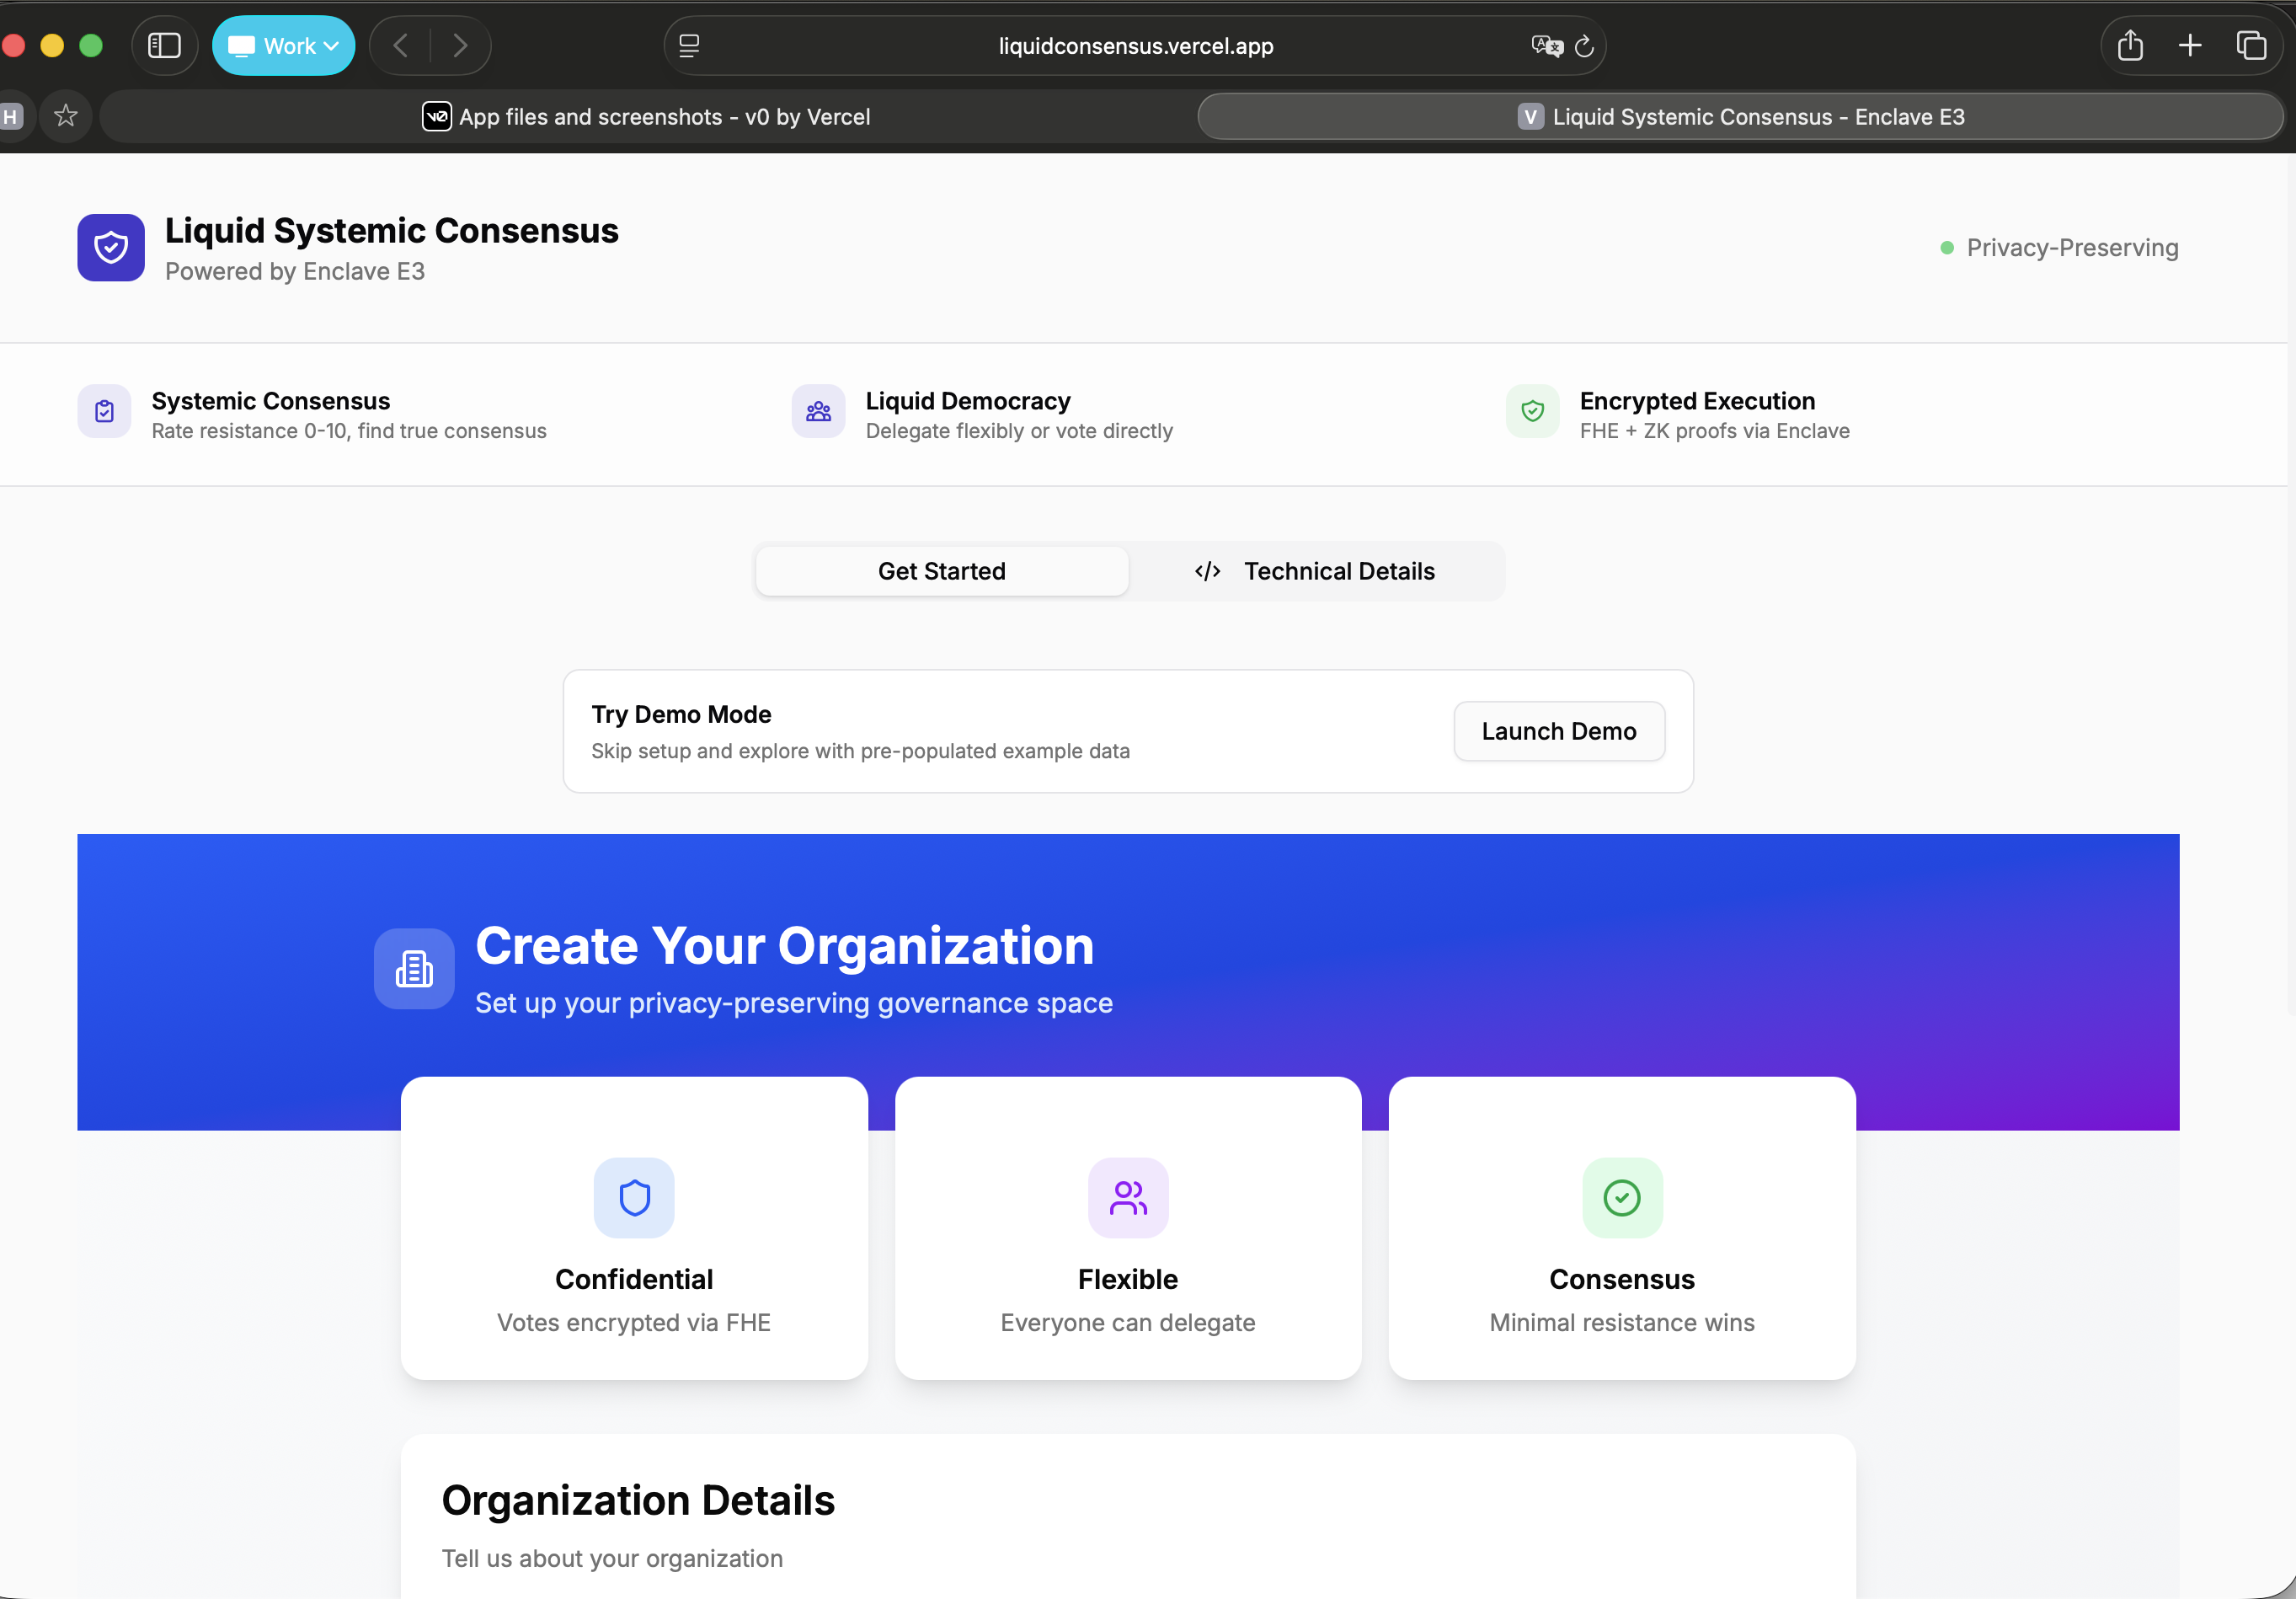Switch to App files and screenshots browser tab
The width and height of the screenshot is (2296, 1599).
point(647,117)
